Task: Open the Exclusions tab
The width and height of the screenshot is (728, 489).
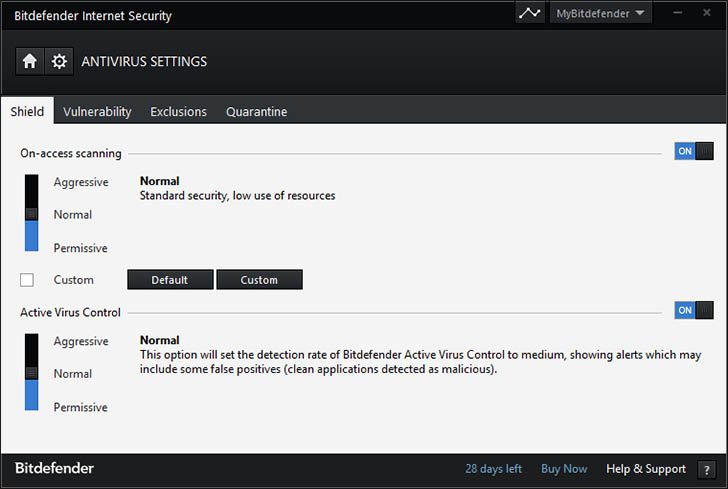Action: click(x=178, y=112)
